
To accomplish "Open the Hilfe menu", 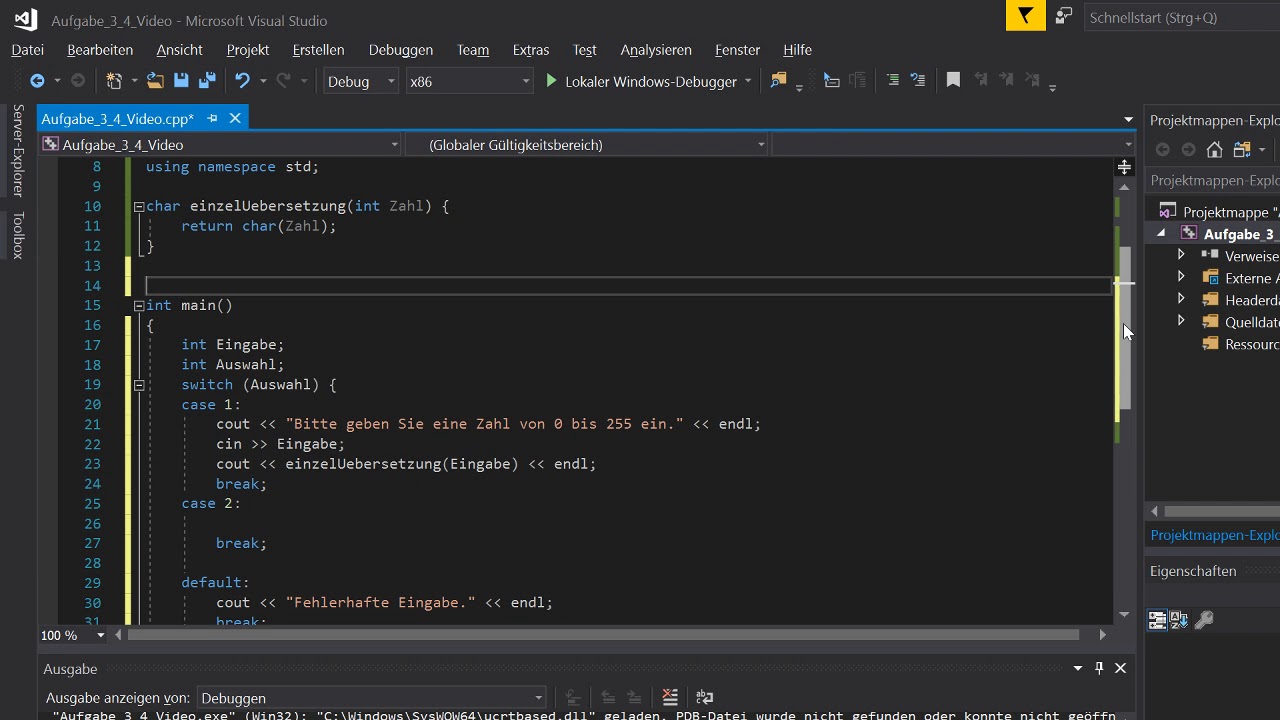I will point(797,49).
